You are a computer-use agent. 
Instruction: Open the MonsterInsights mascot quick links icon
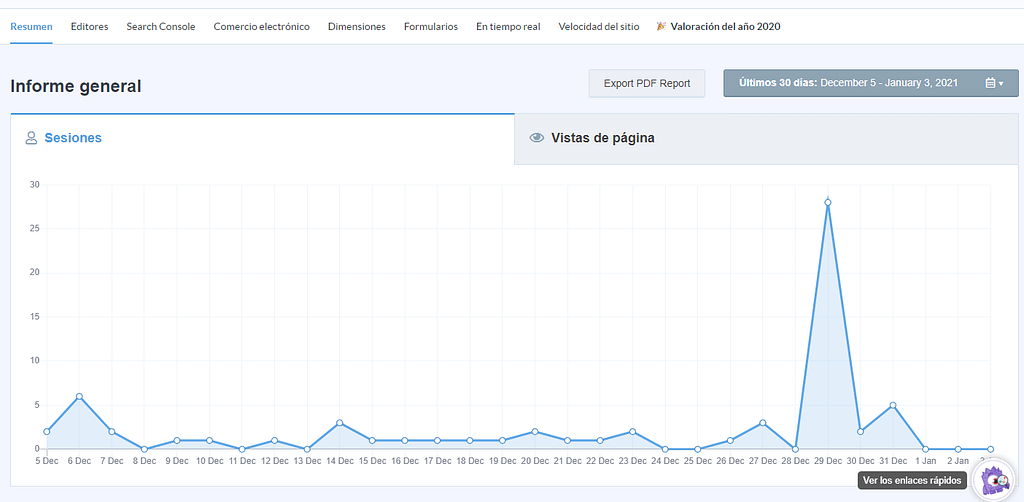994,481
